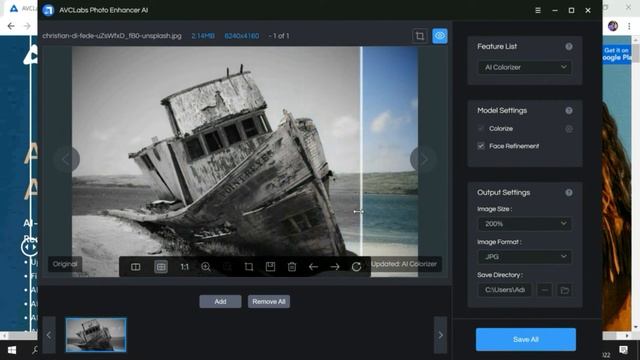Click the Add button
Viewport: 640px width, 360px height.
click(x=220, y=302)
